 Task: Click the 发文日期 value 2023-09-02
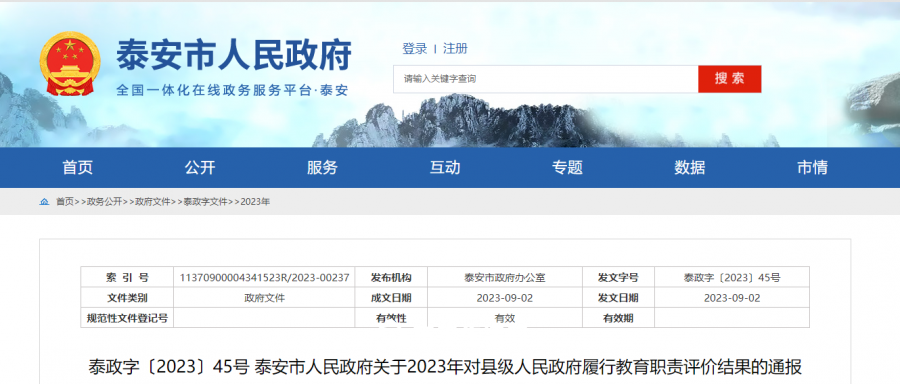[x=732, y=298]
